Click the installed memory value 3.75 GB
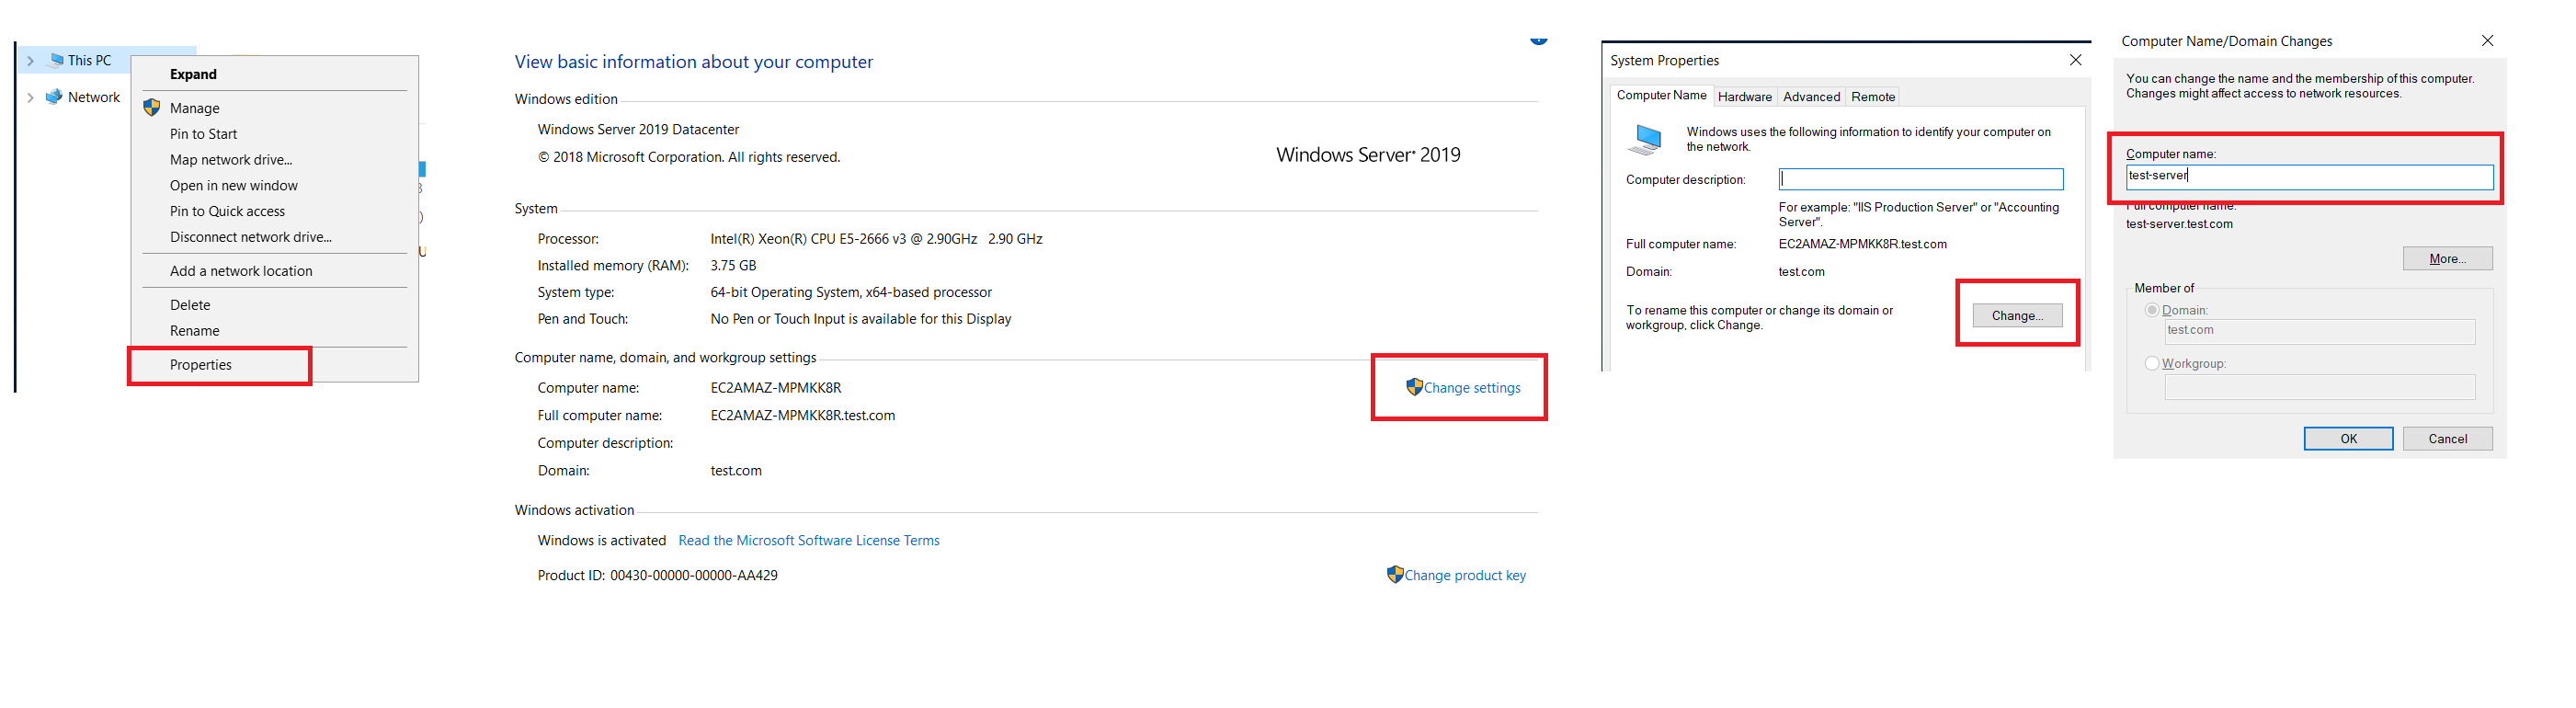Screen dimensions: 2576x708 733,266
